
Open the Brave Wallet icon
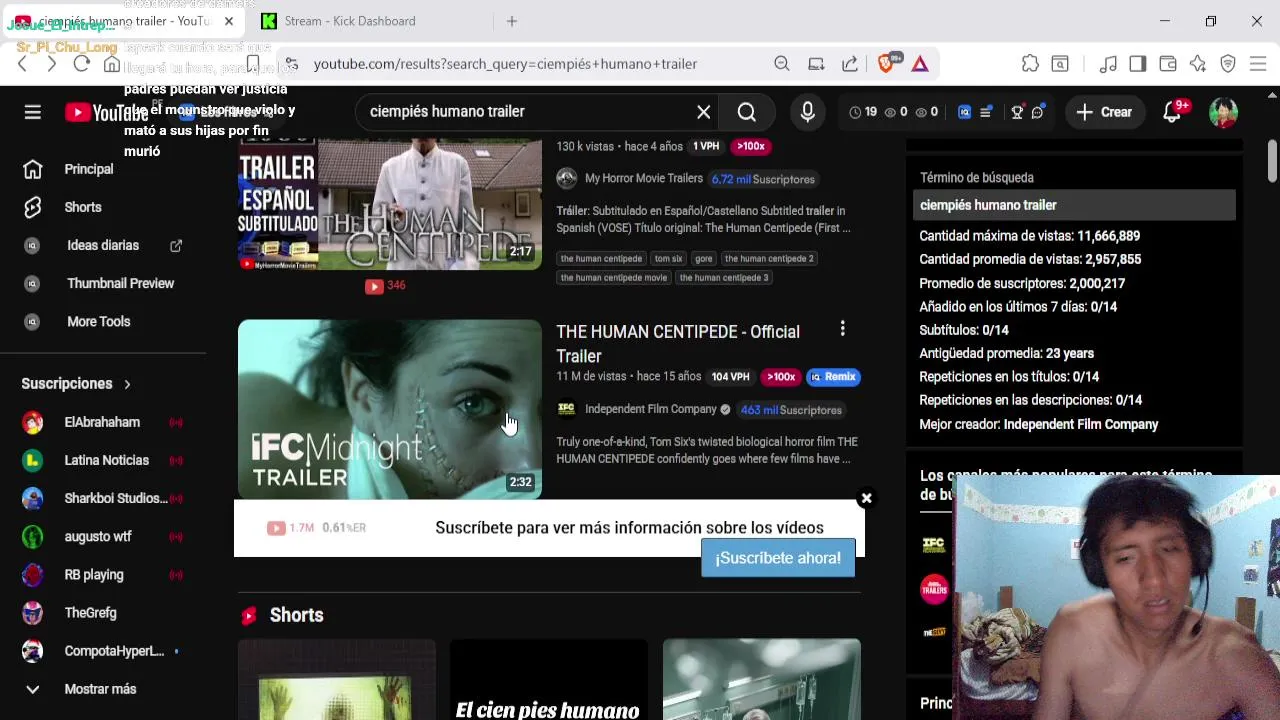pyautogui.click(x=1168, y=64)
